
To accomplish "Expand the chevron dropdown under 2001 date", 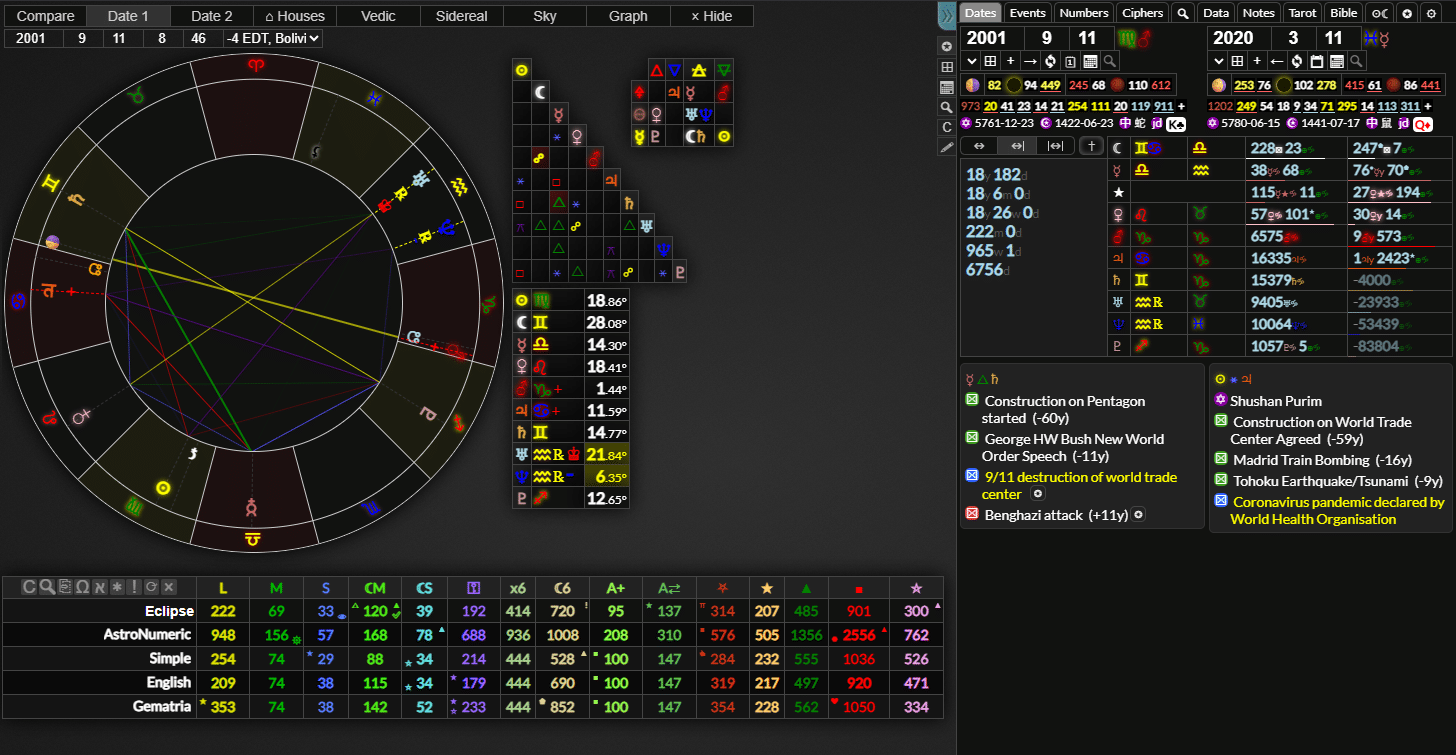I will 970,61.
